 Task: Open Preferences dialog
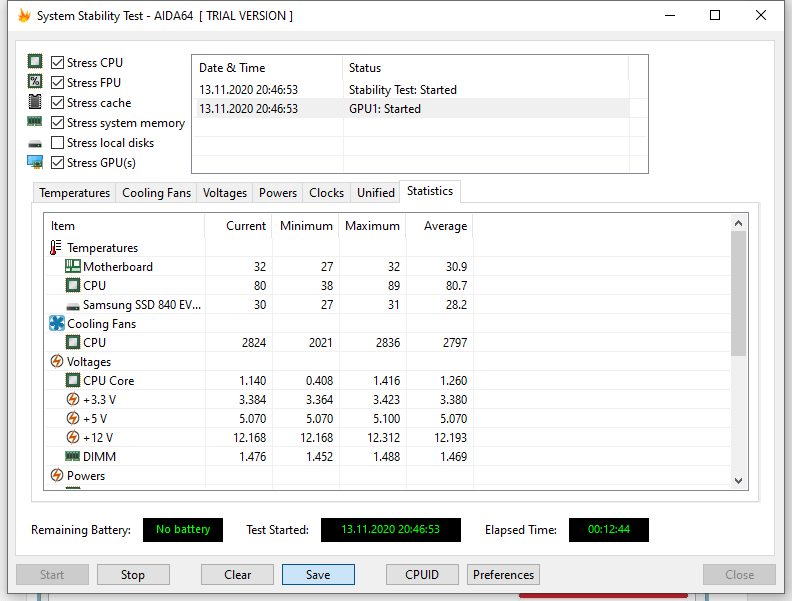coord(503,575)
